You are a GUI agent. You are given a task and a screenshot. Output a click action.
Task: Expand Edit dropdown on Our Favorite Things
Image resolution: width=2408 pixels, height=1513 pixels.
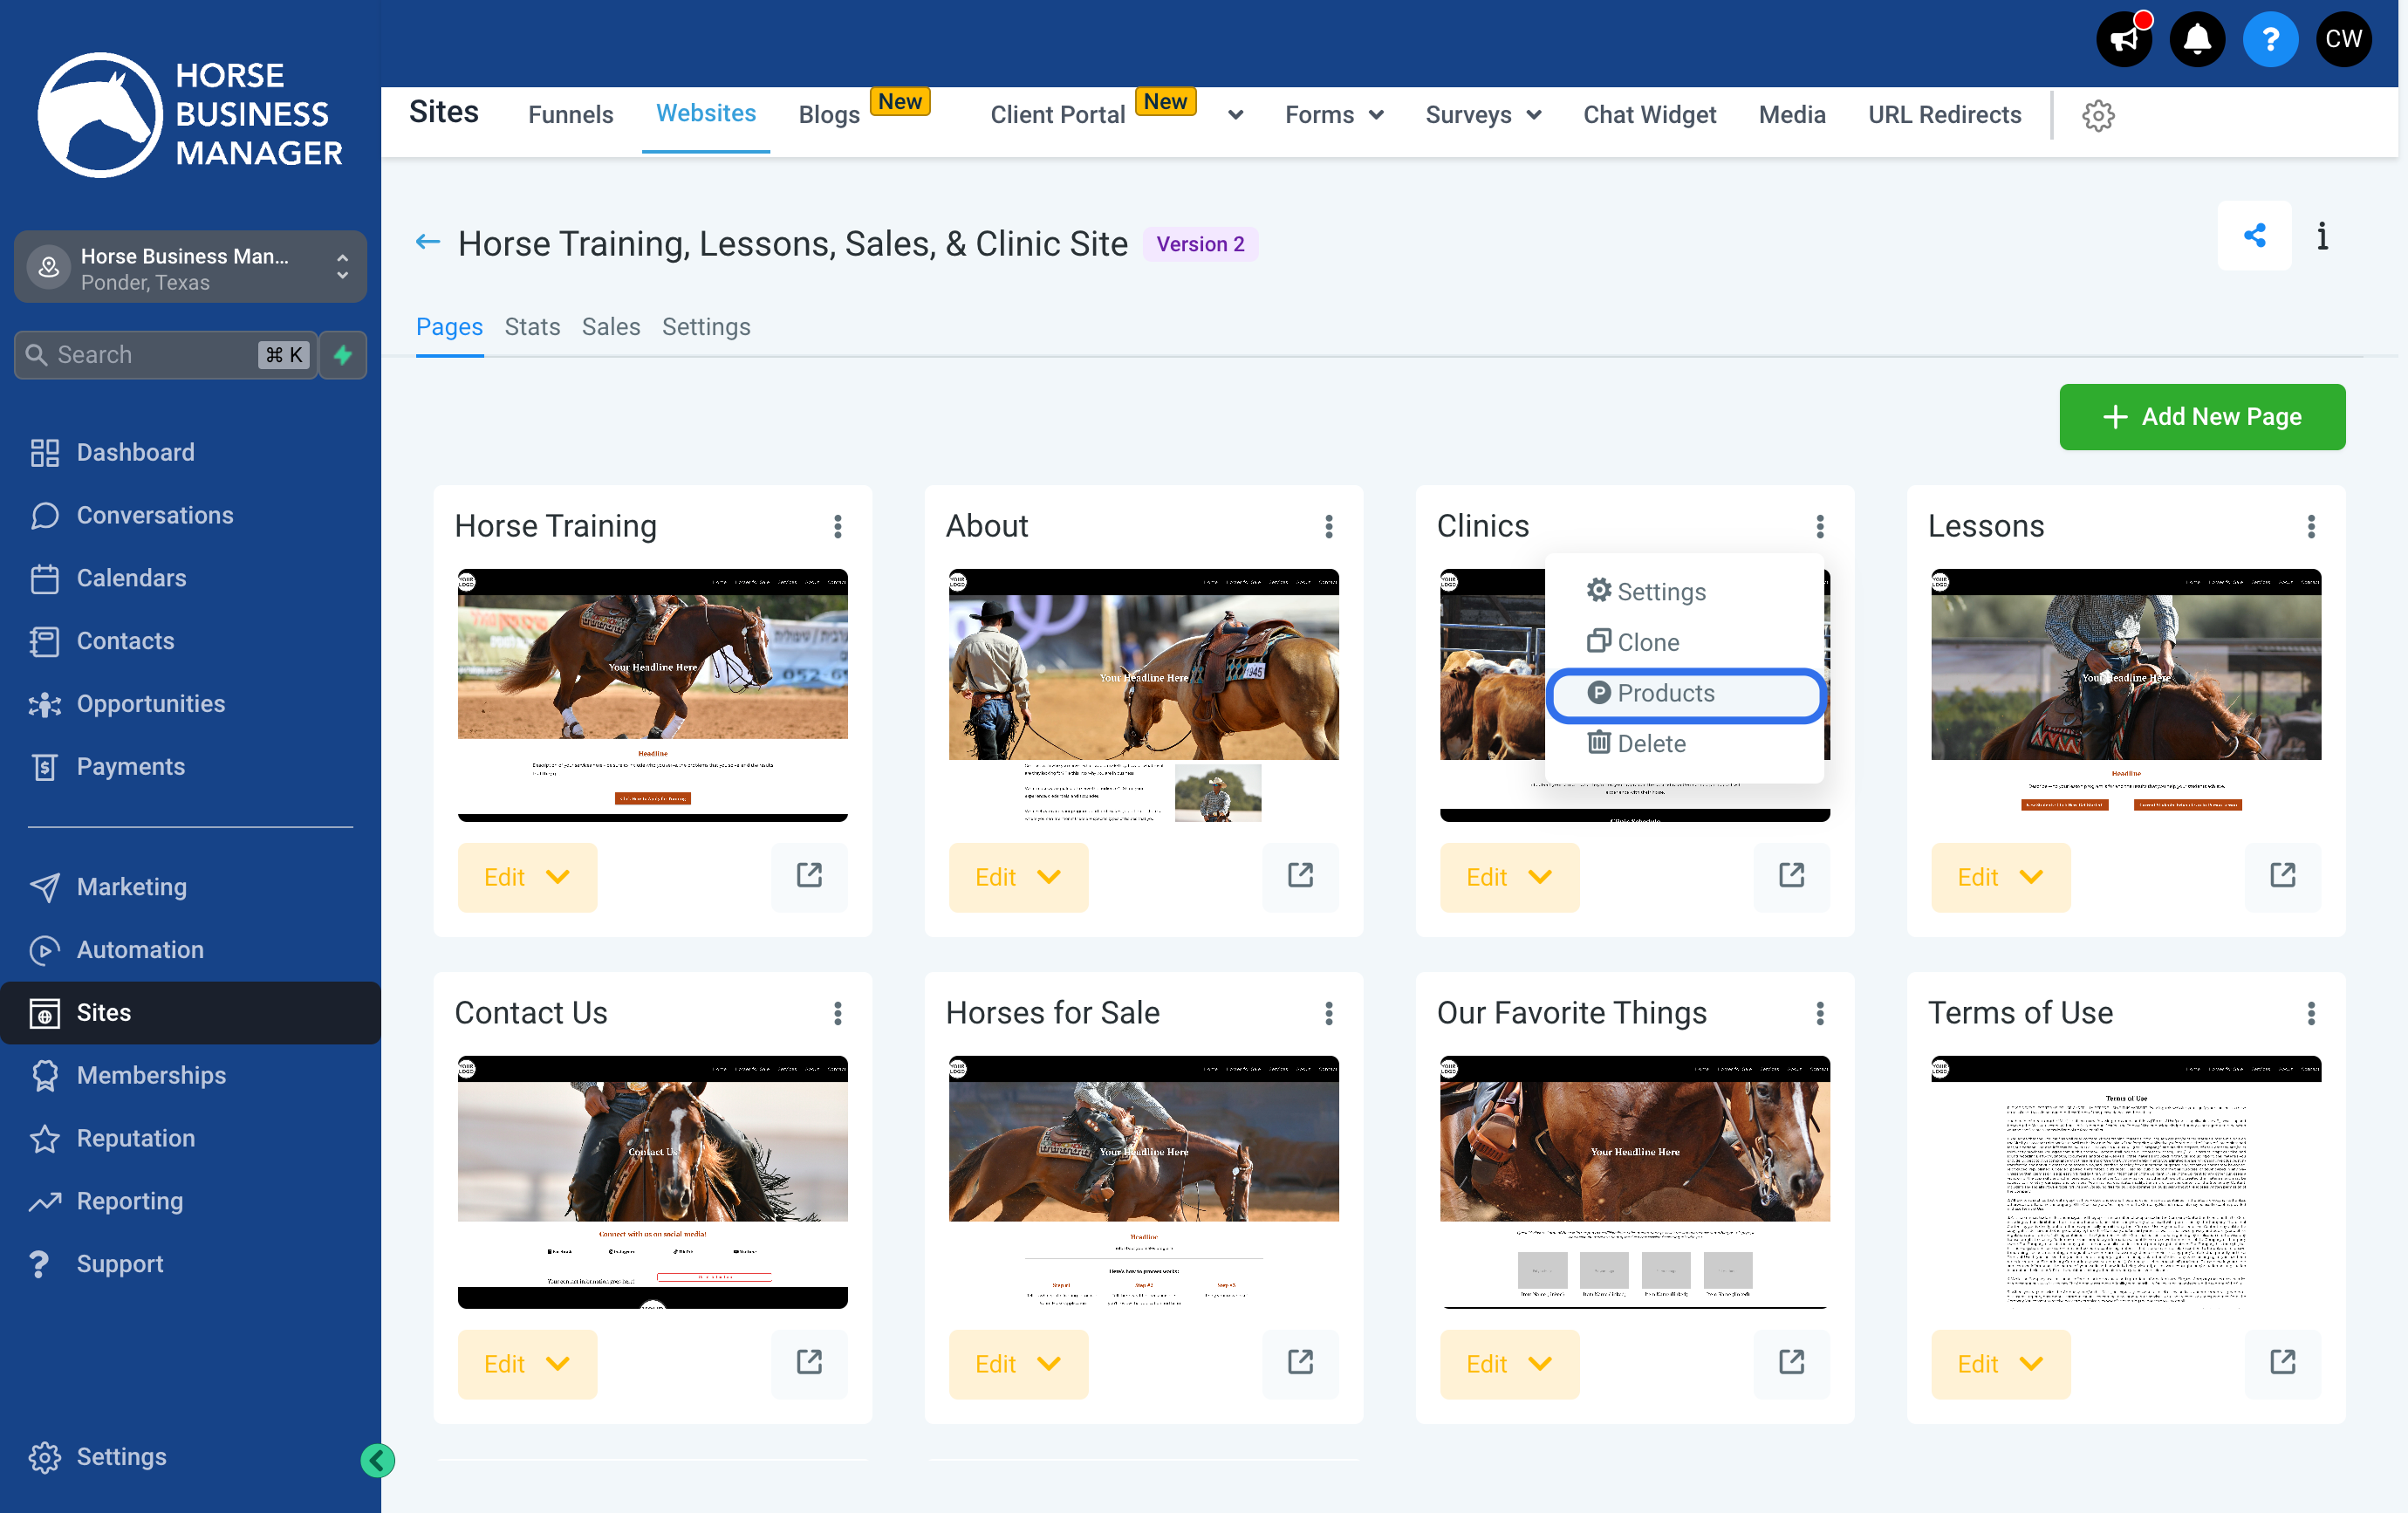pyautogui.click(x=1509, y=1363)
